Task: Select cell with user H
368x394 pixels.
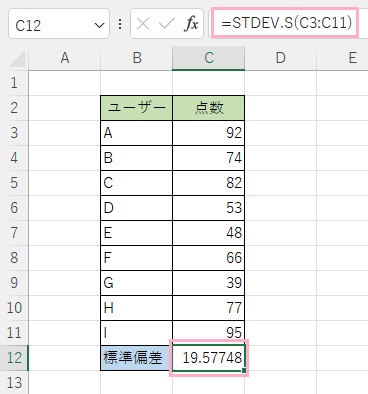Action: click(136, 308)
